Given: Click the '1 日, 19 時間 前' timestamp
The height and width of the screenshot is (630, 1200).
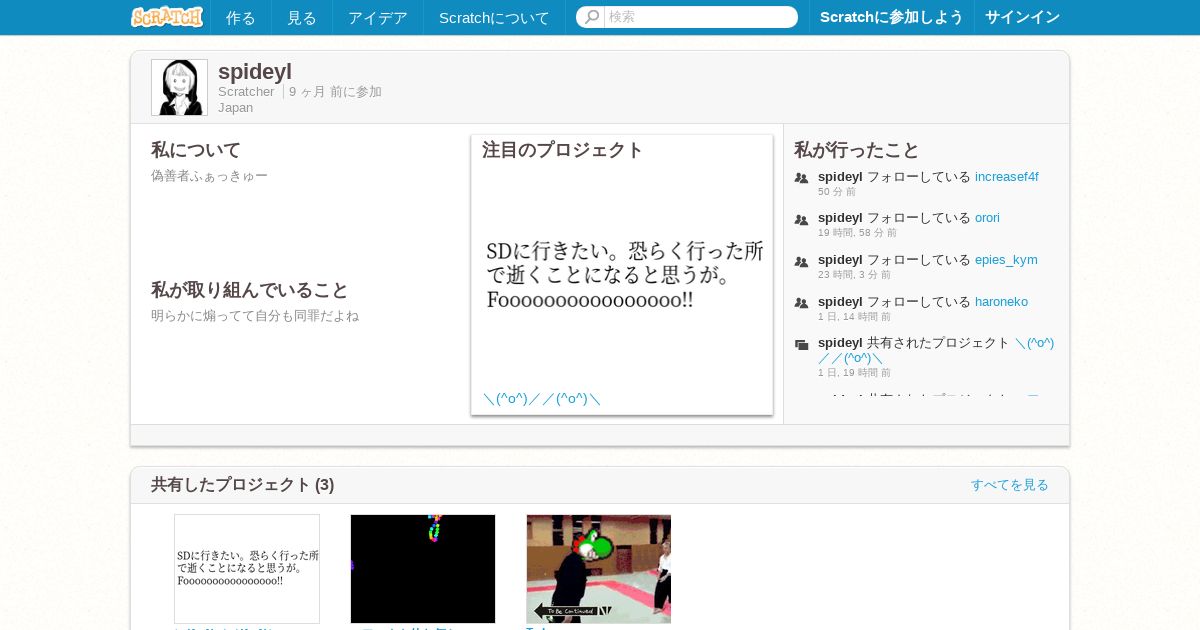Looking at the screenshot, I should pyautogui.click(x=854, y=372).
